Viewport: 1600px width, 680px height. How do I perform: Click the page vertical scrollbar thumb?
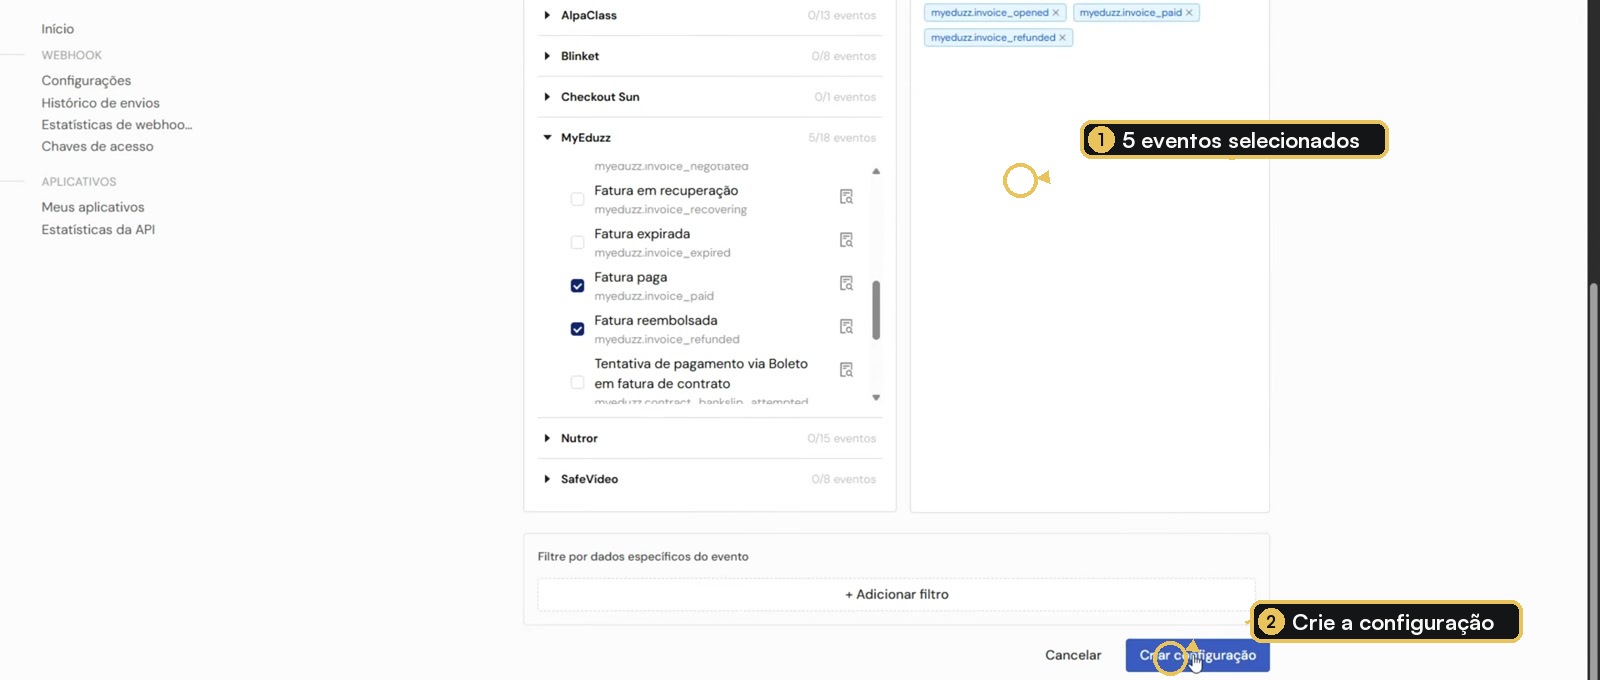[x=1594, y=480]
